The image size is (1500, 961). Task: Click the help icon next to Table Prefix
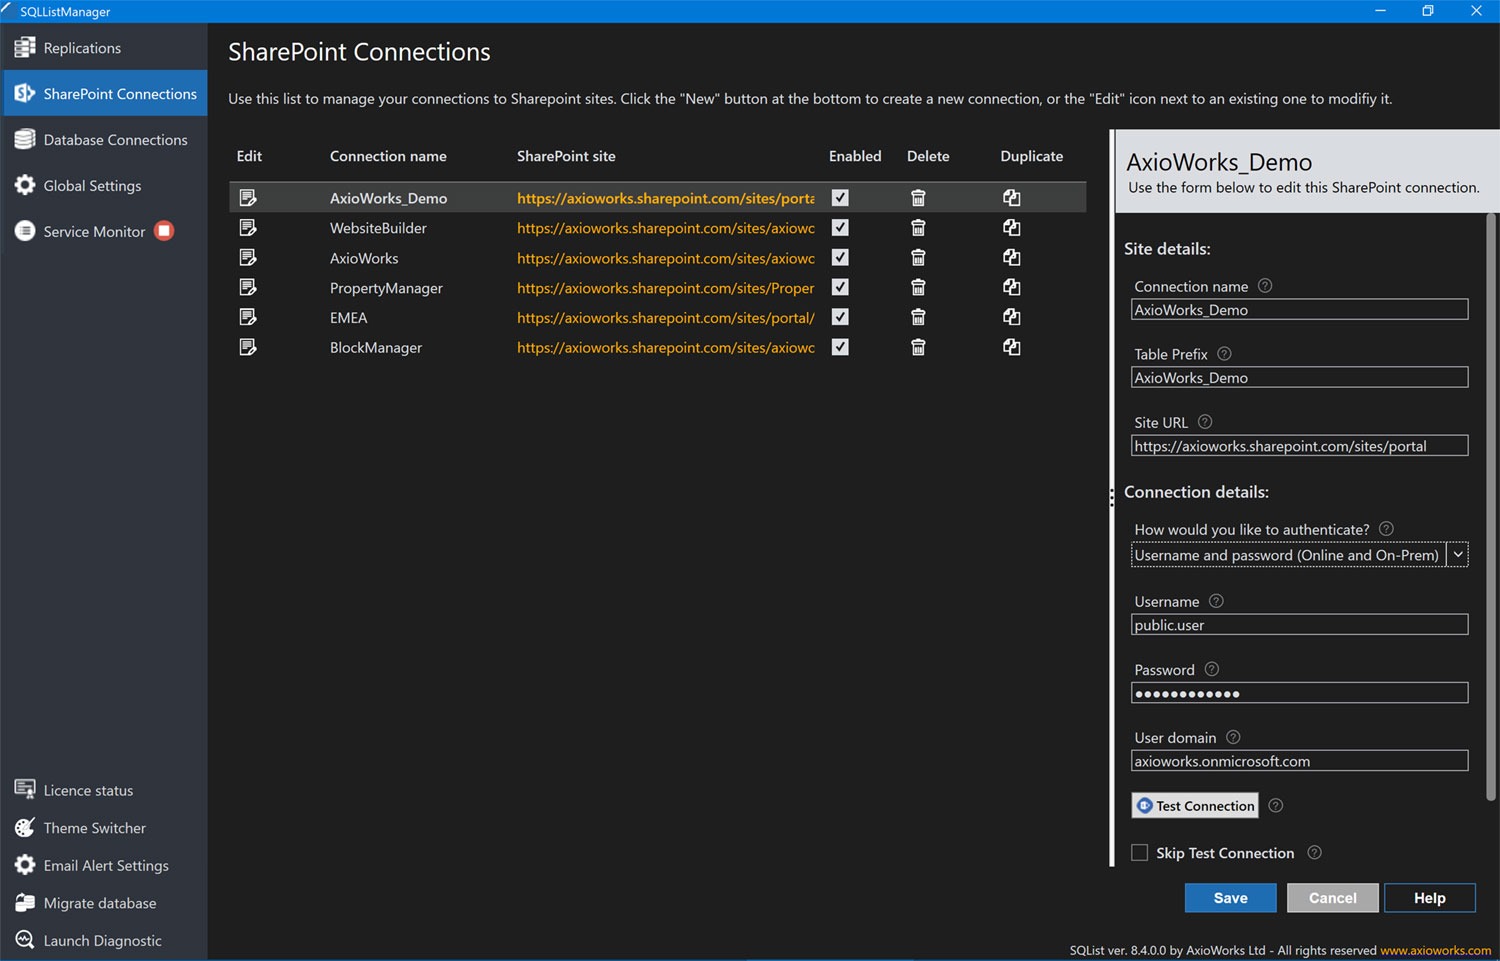[1223, 353]
